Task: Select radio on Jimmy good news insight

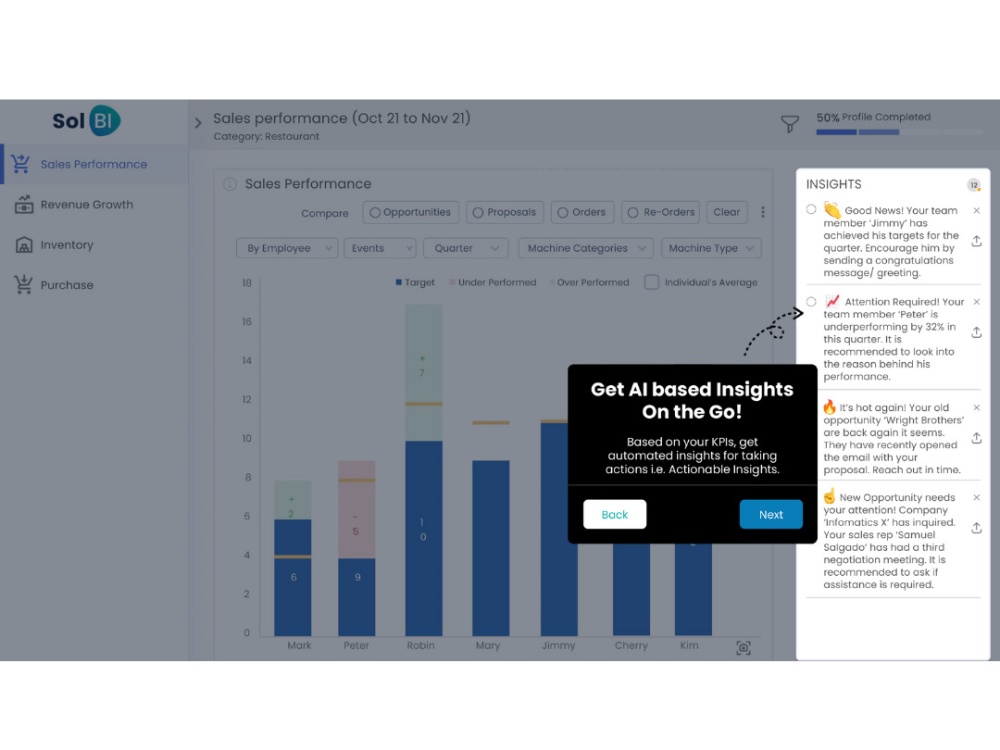Action: 811,209
